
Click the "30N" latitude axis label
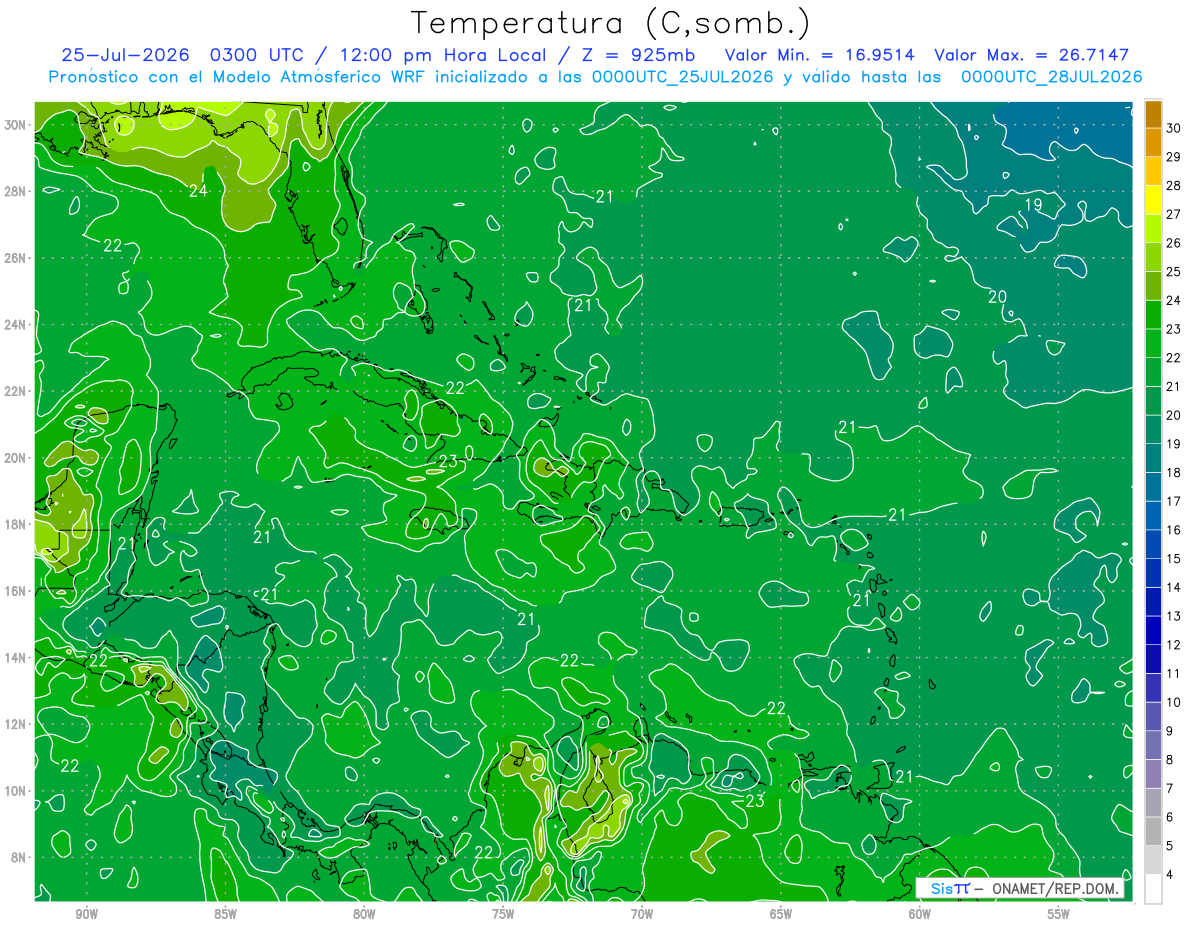coord(15,125)
